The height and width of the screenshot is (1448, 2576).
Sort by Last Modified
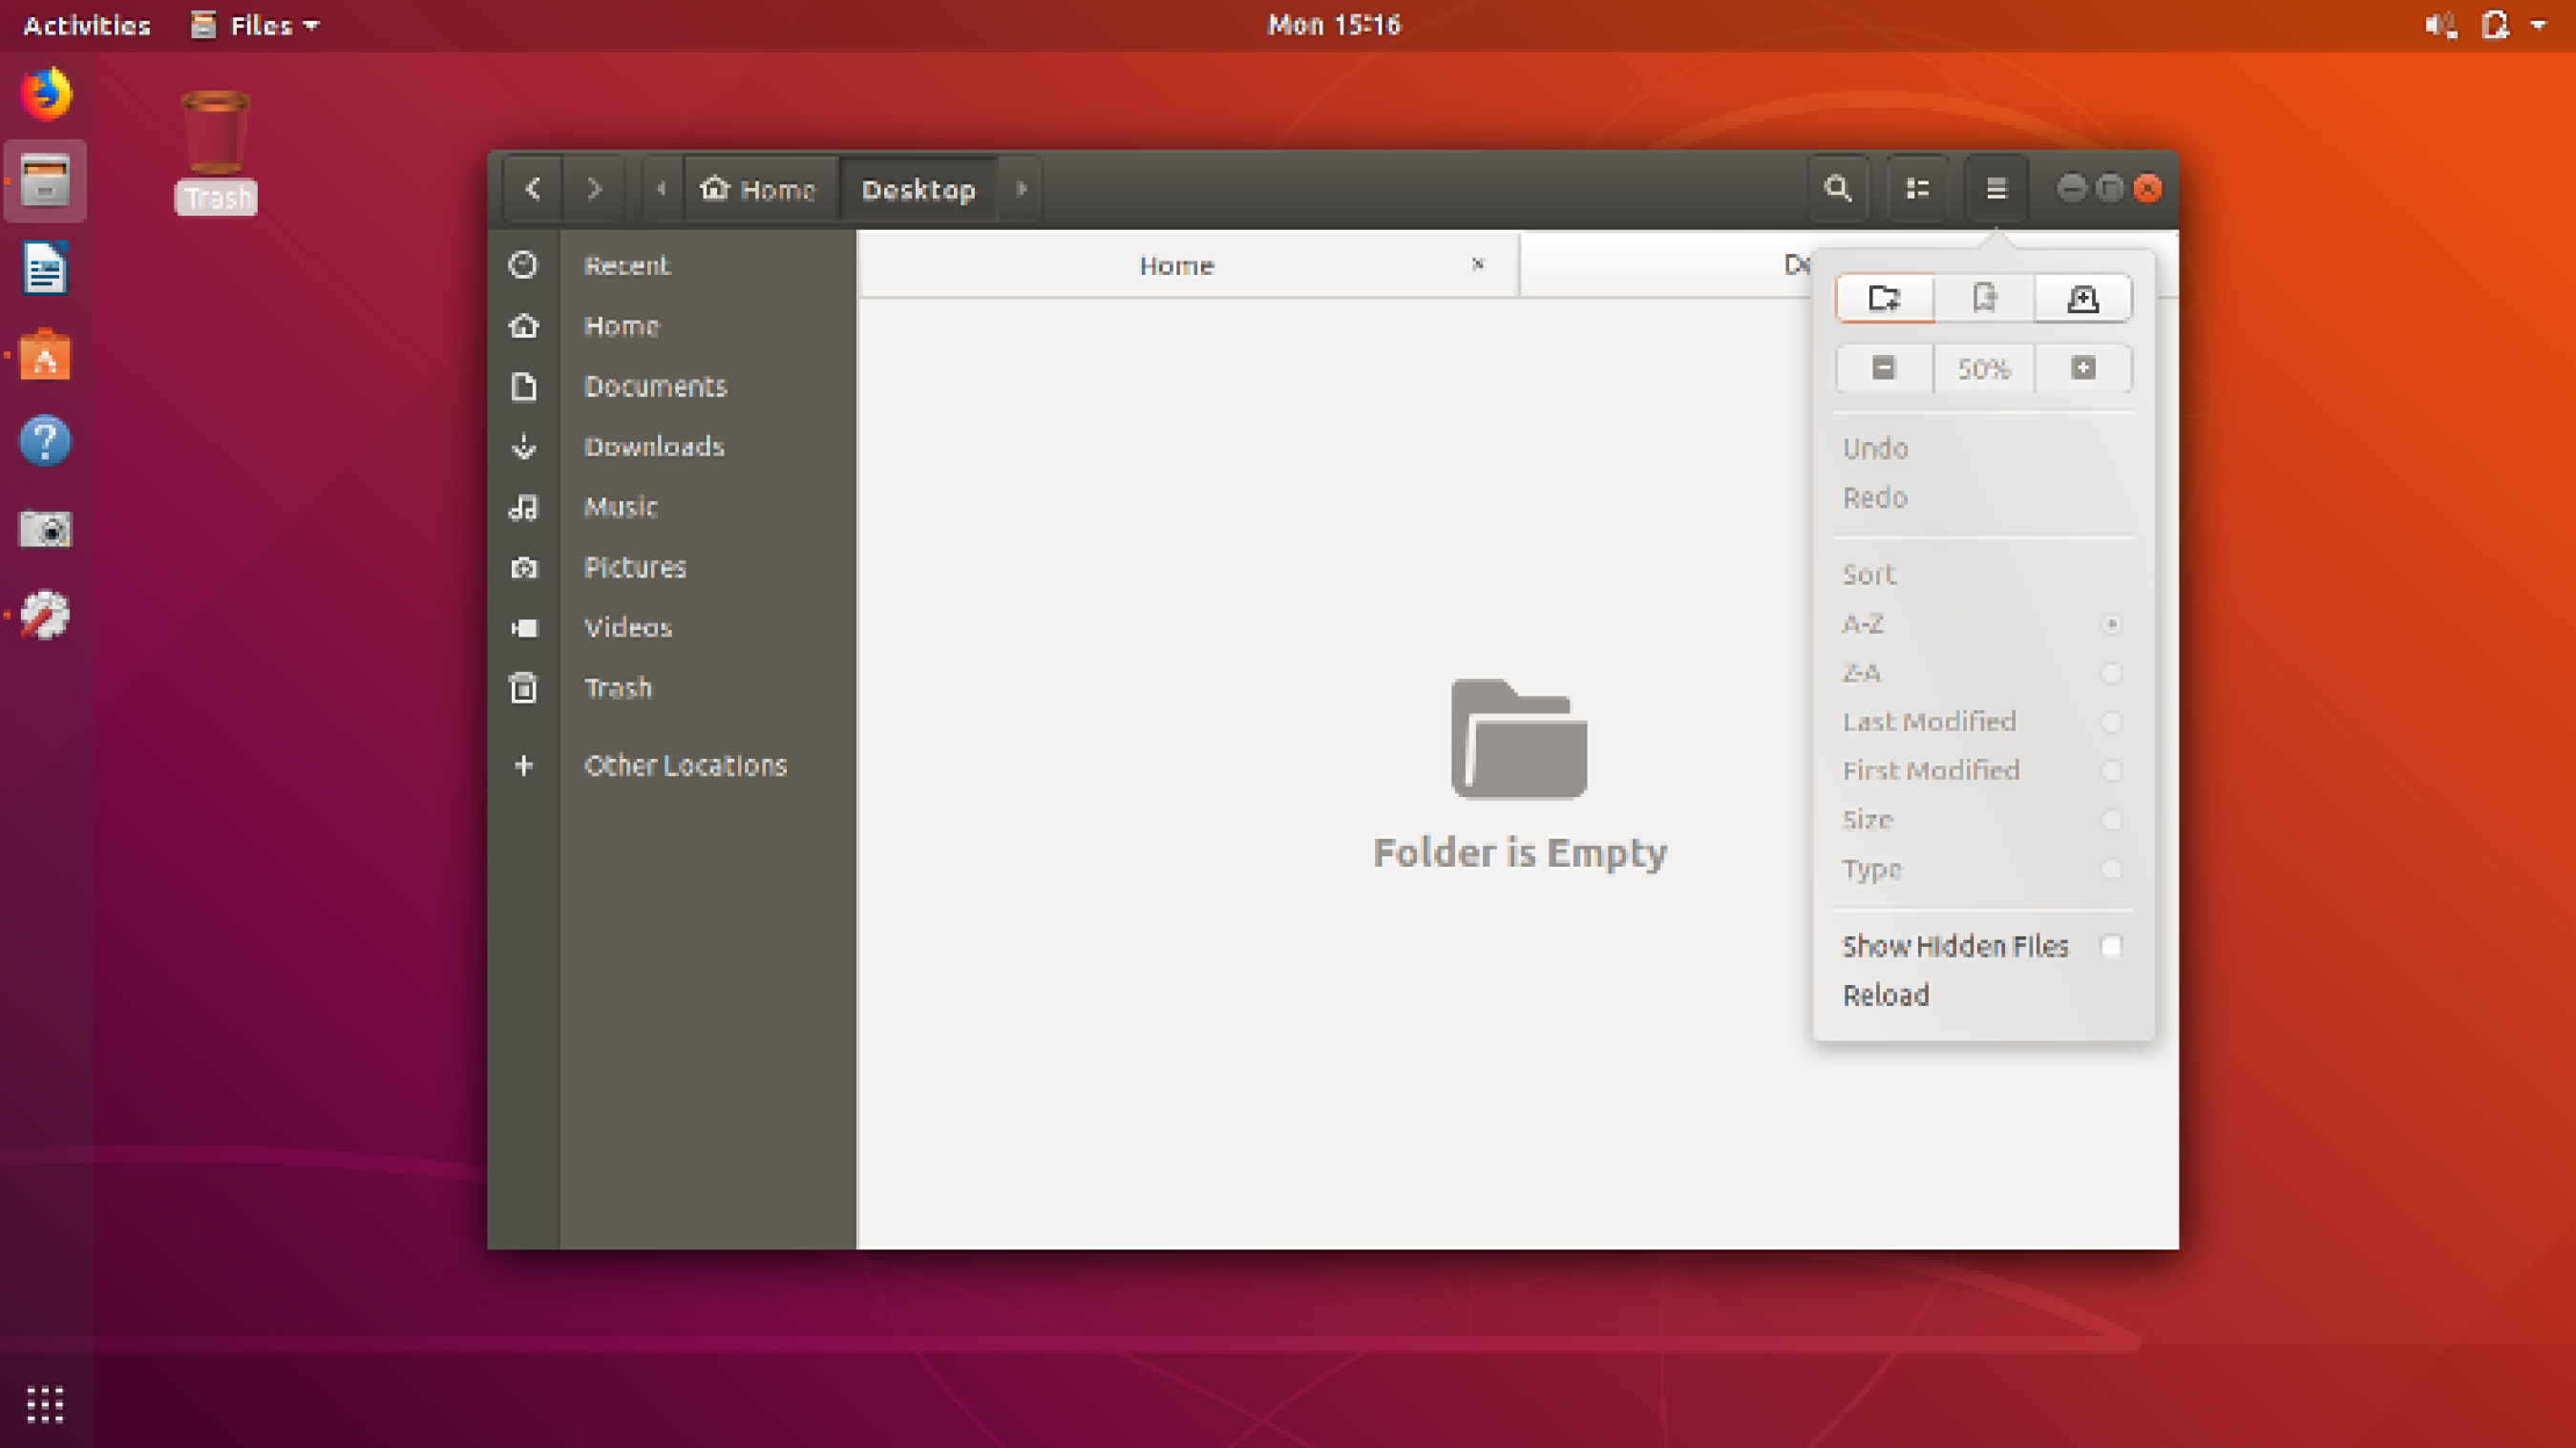[x=1984, y=722]
